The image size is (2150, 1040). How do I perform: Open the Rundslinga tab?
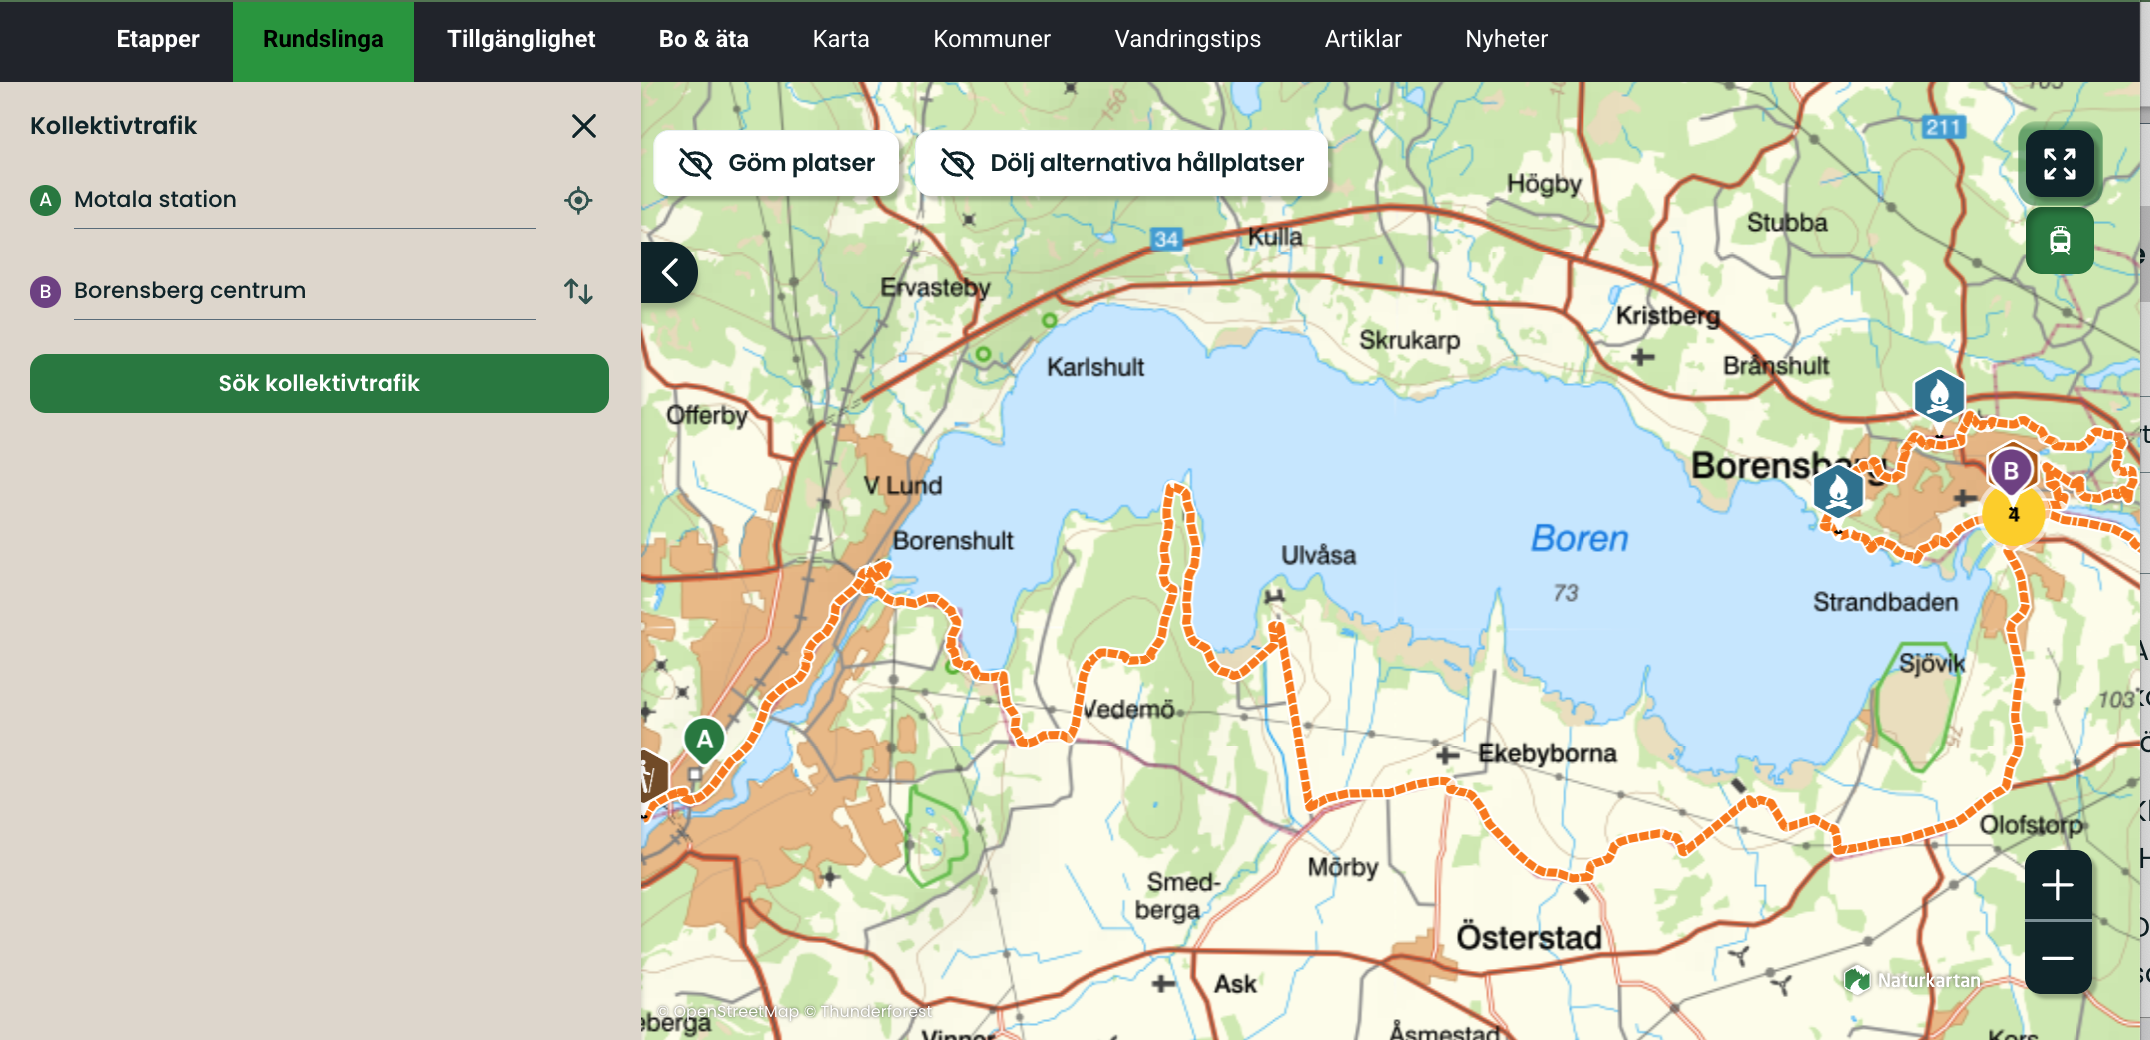323,39
